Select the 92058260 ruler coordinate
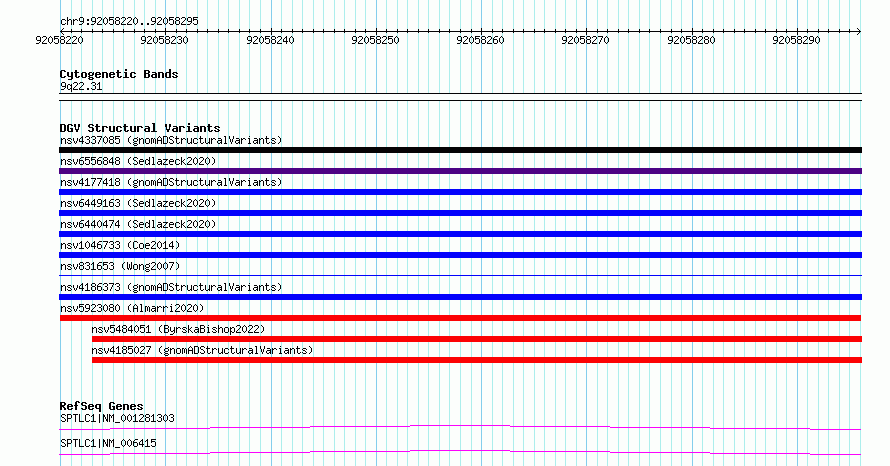The width and height of the screenshot is (890, 466). pos(480,40)
